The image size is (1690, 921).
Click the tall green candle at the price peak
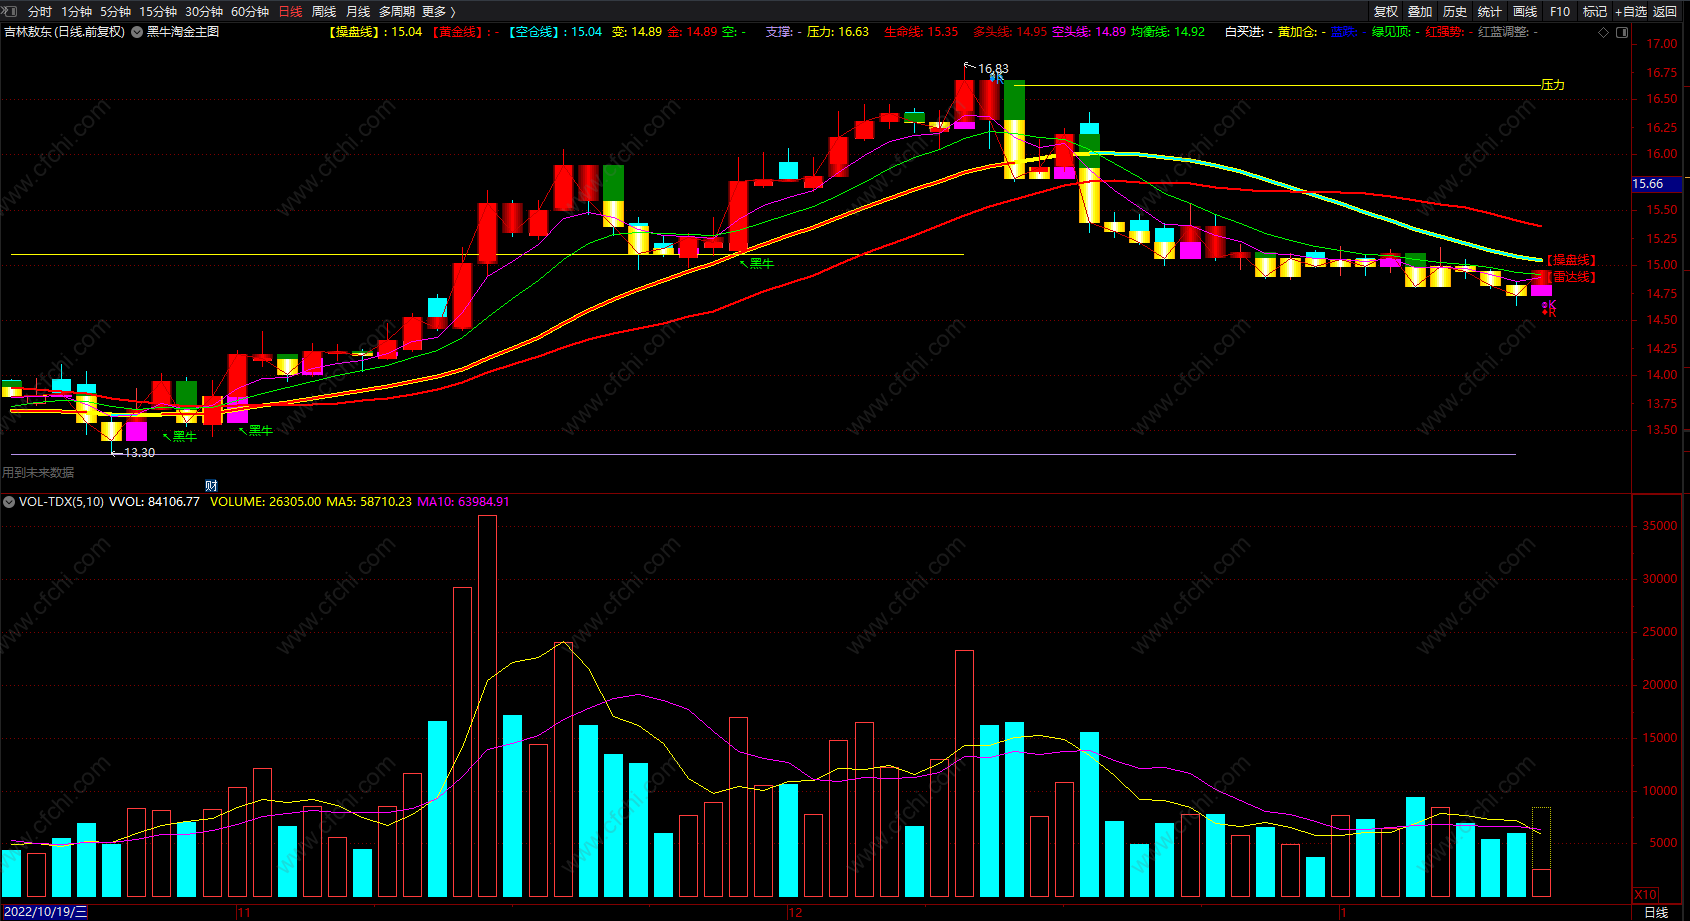click(1014, 100)
